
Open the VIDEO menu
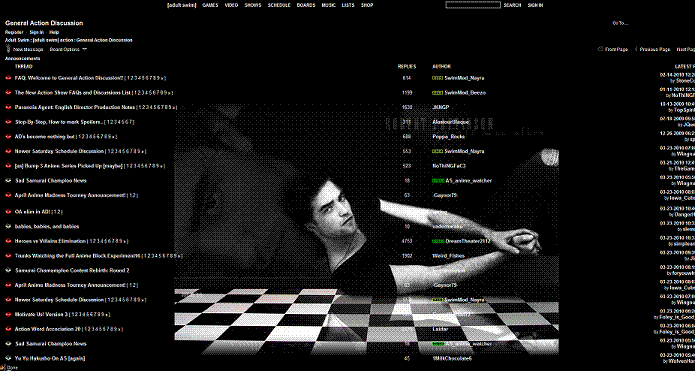[x=231, y=5]
